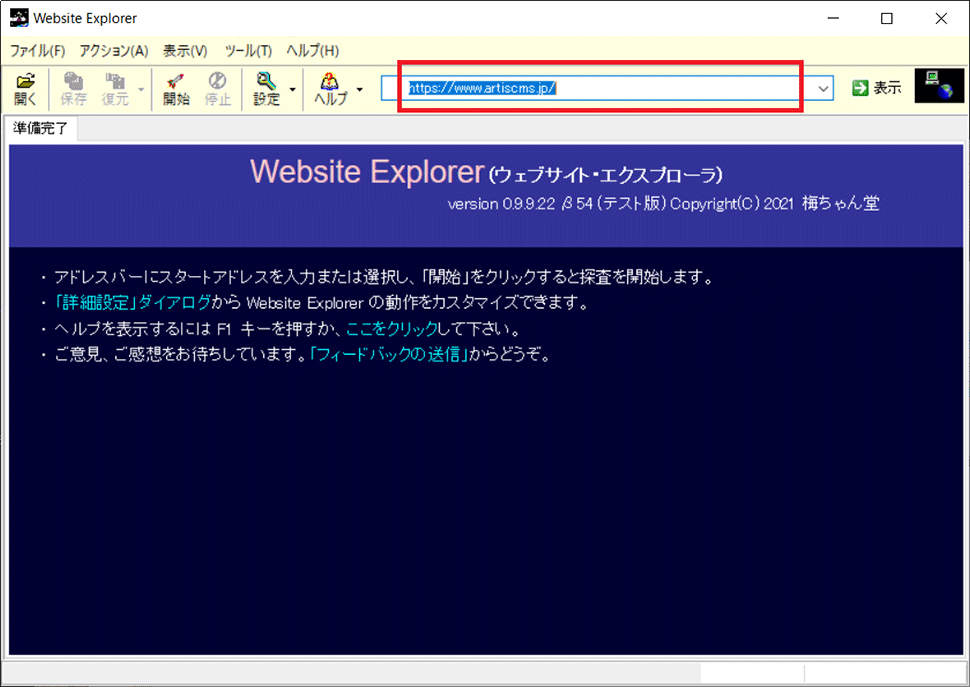Click the version 0.9.9.22 copyright line
970x687 pixels.
(x=663, y=203)
